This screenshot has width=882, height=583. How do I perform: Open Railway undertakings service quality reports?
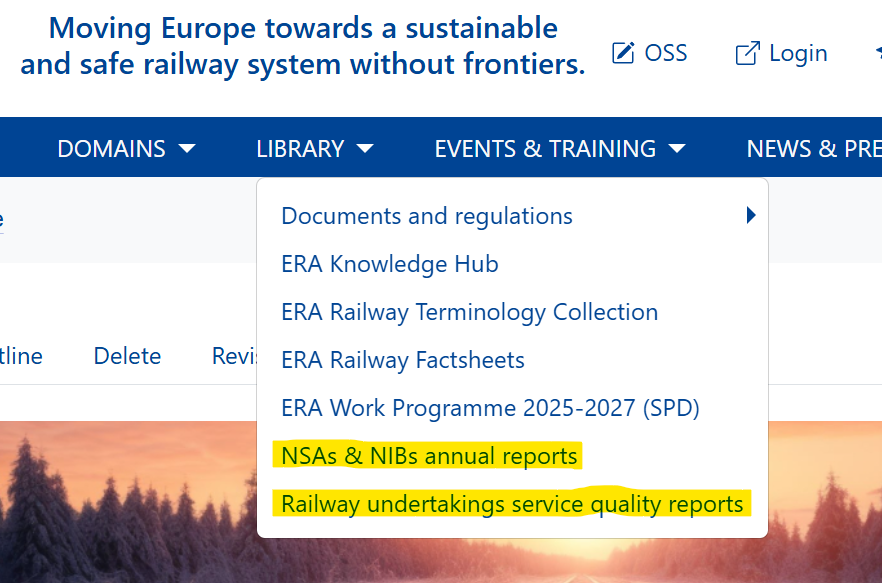click(x=512, y=504)
